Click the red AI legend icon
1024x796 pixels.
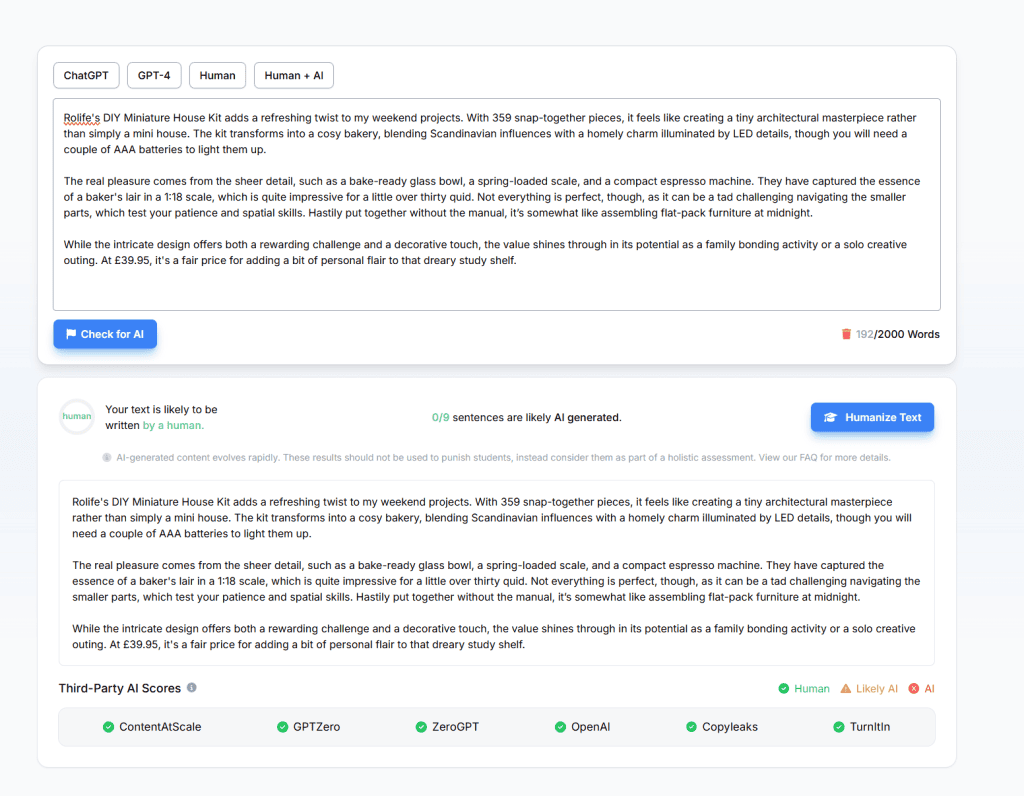(914, 689)
